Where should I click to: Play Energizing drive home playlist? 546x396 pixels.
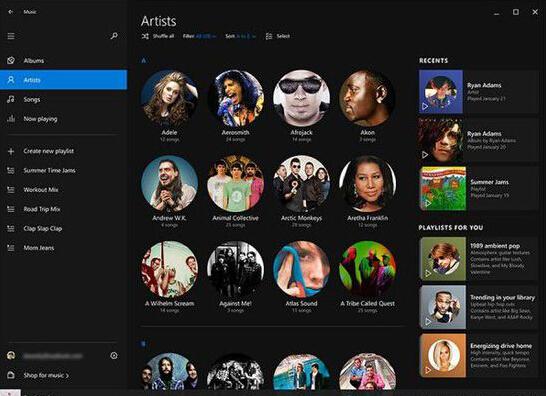click(428, 370)
